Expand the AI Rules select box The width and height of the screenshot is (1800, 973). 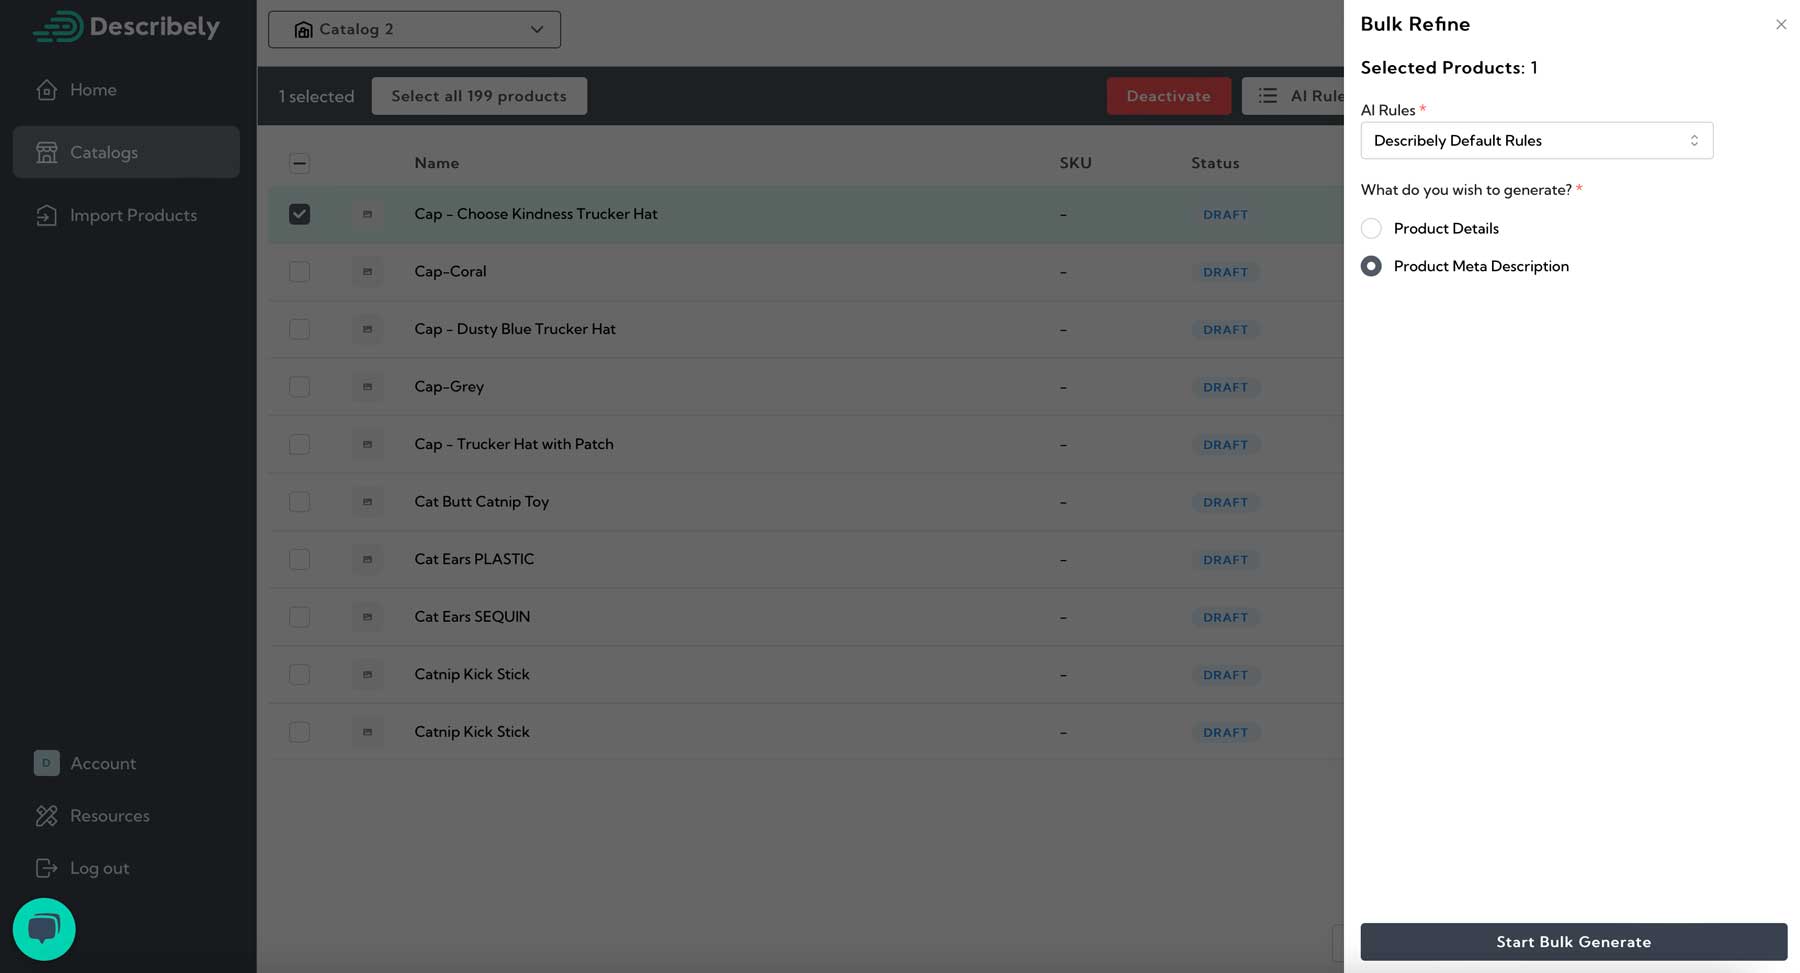(x=1535, y=141)
